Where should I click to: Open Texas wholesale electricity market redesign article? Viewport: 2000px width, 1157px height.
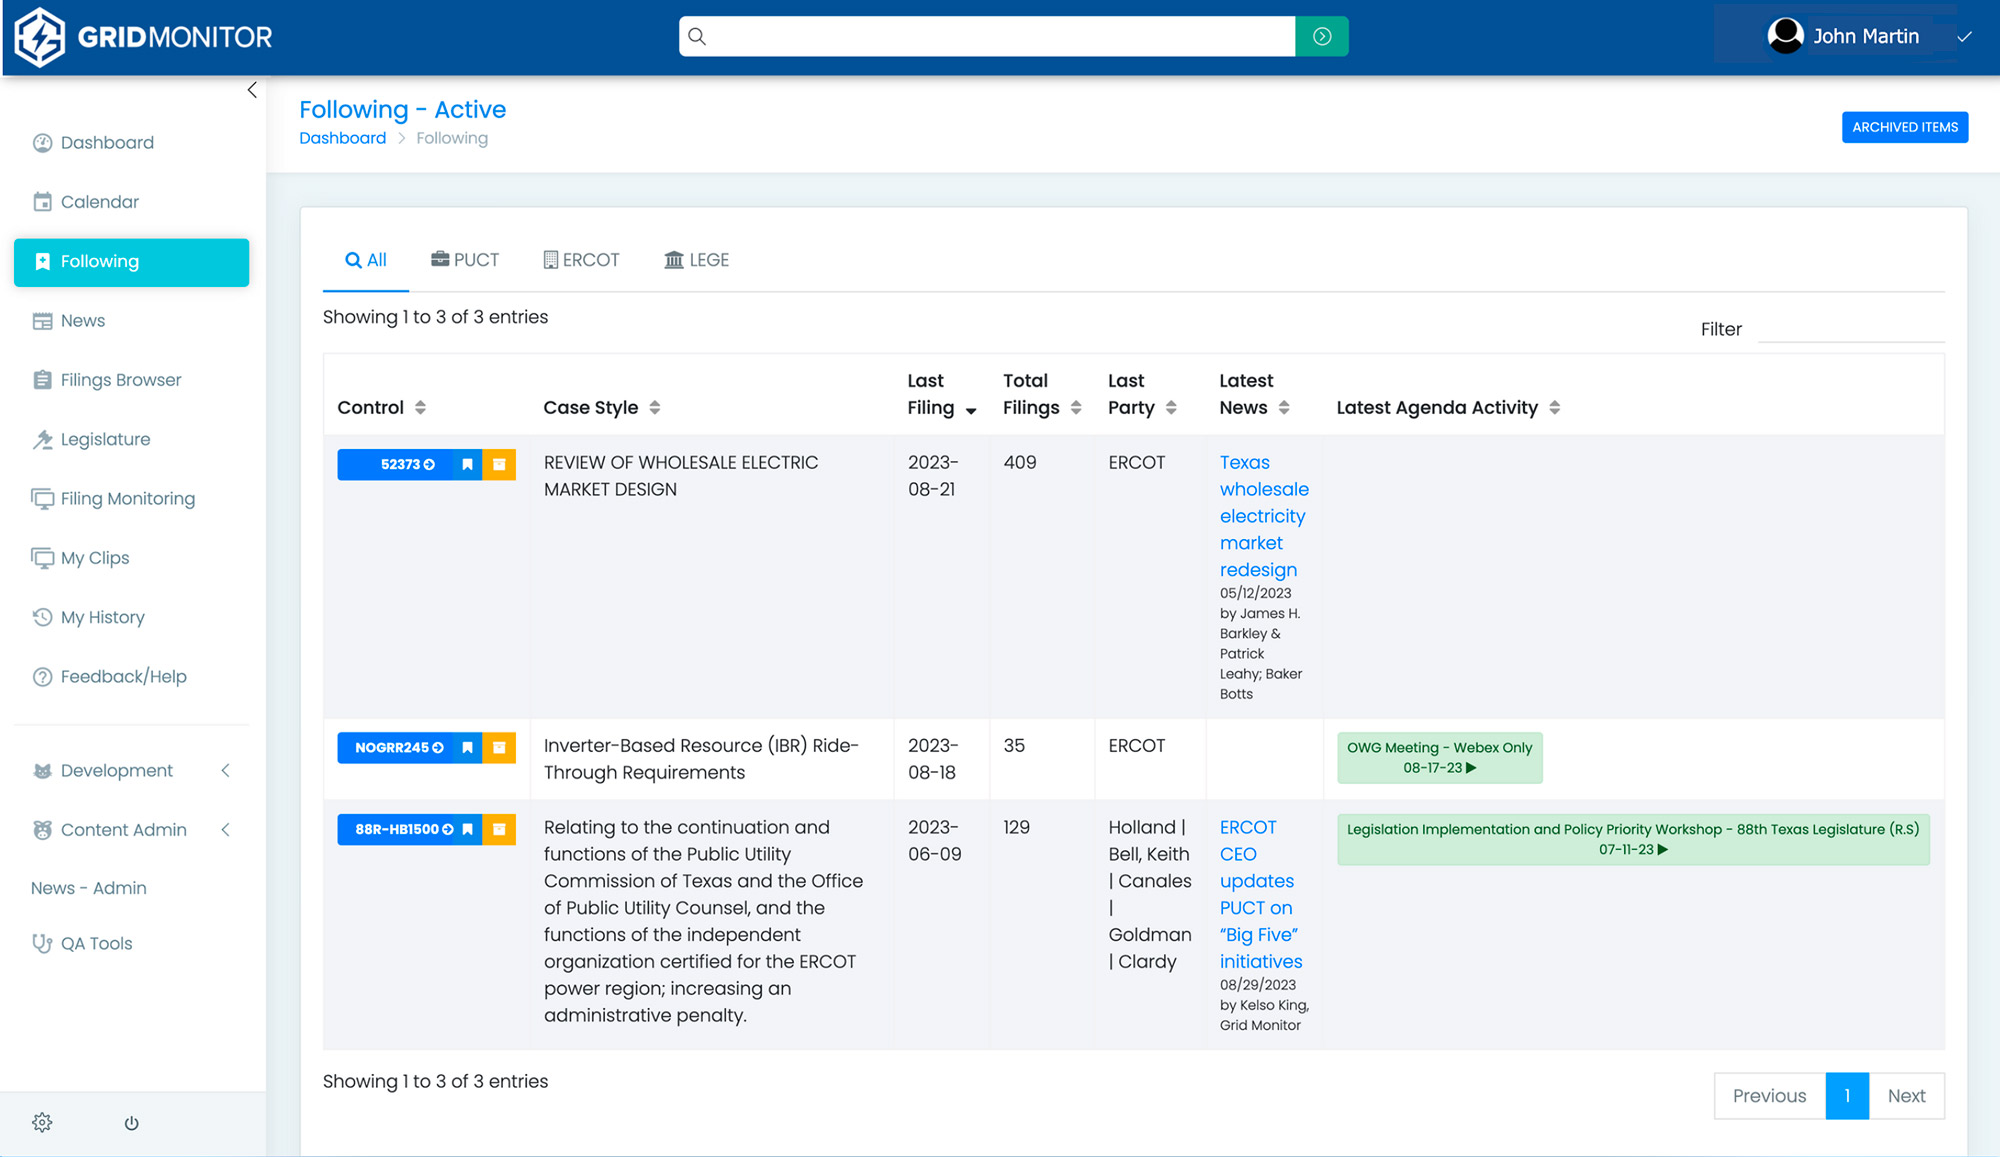point(1263,516)
